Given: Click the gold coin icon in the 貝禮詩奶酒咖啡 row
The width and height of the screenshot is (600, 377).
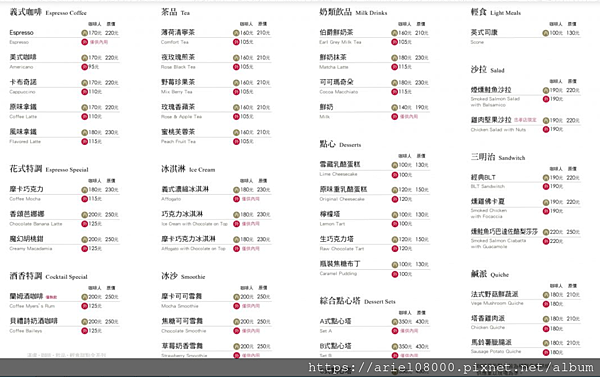Looking at the screenshot, I should click(x=85, y=322).
